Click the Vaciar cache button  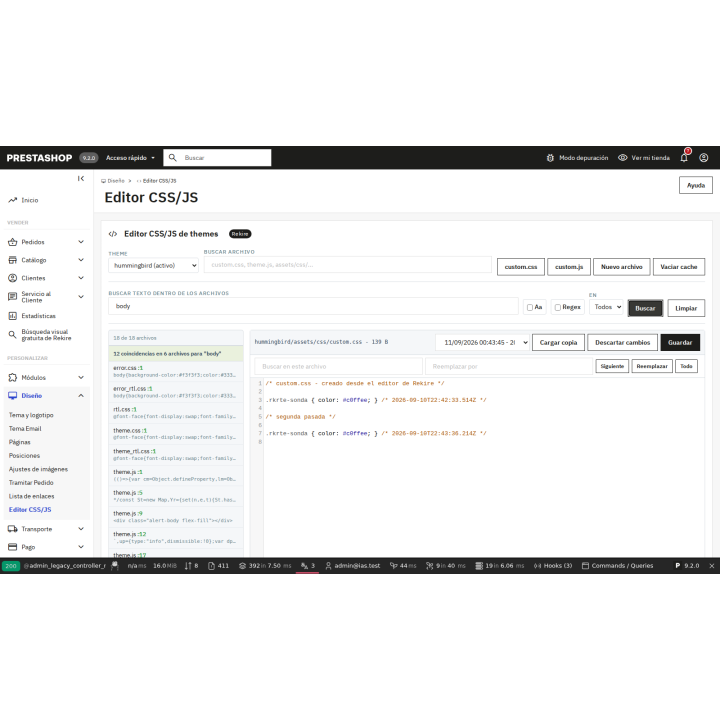tap(679, 267)
